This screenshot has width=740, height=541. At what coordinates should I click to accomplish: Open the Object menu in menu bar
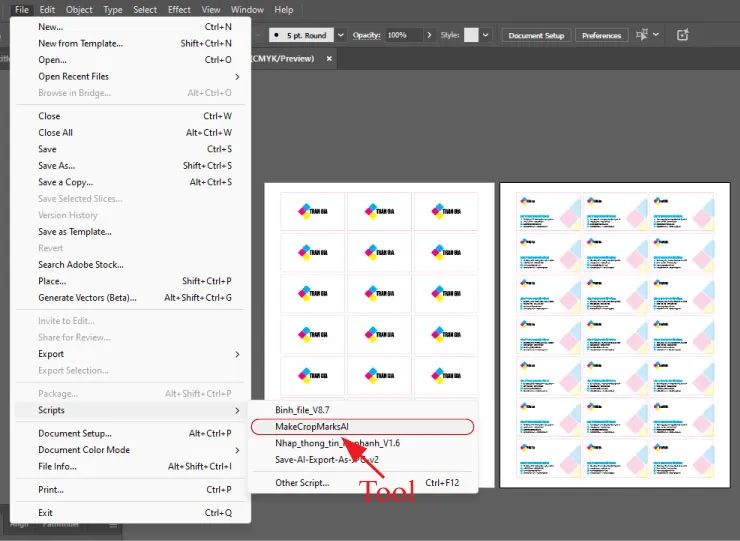[x=79, y=10]
